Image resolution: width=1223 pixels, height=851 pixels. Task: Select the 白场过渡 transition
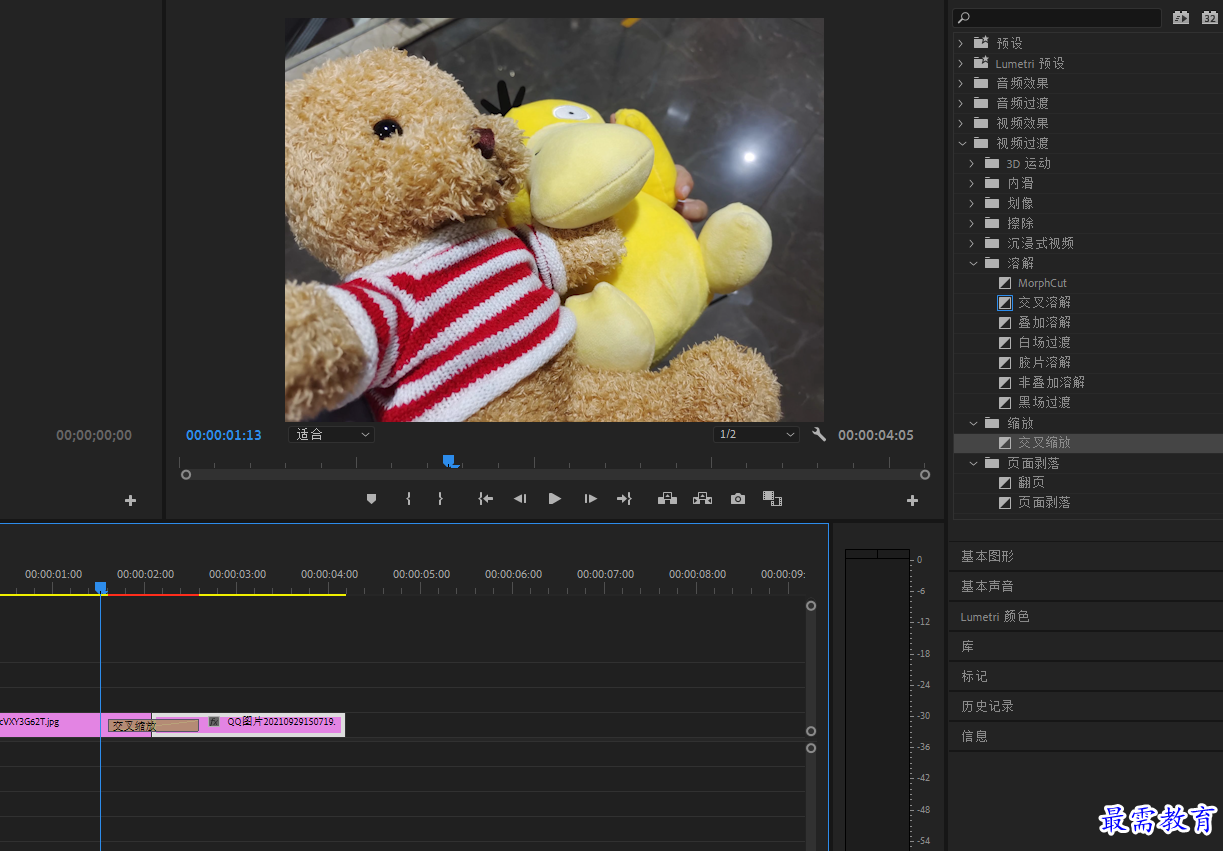1044,342
